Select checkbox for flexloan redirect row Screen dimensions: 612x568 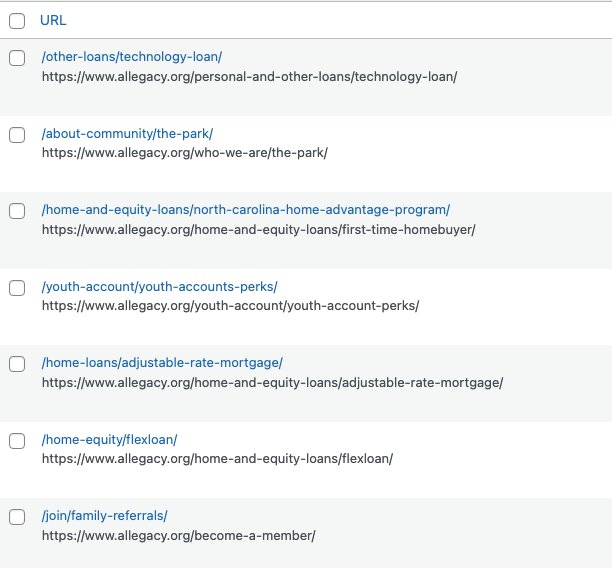[x=17, y=441]
